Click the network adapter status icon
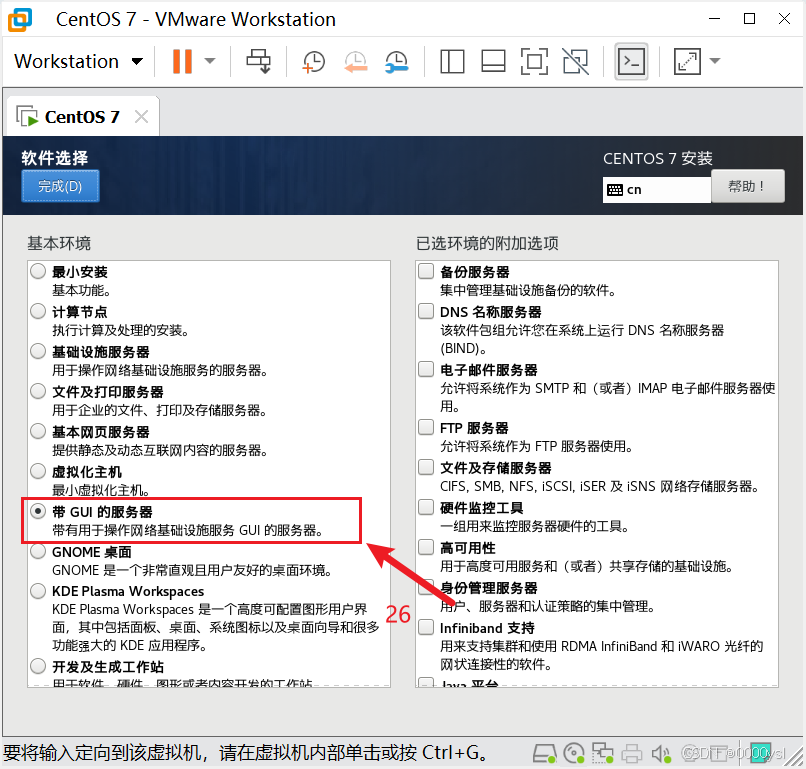 (x=602, y=754)
